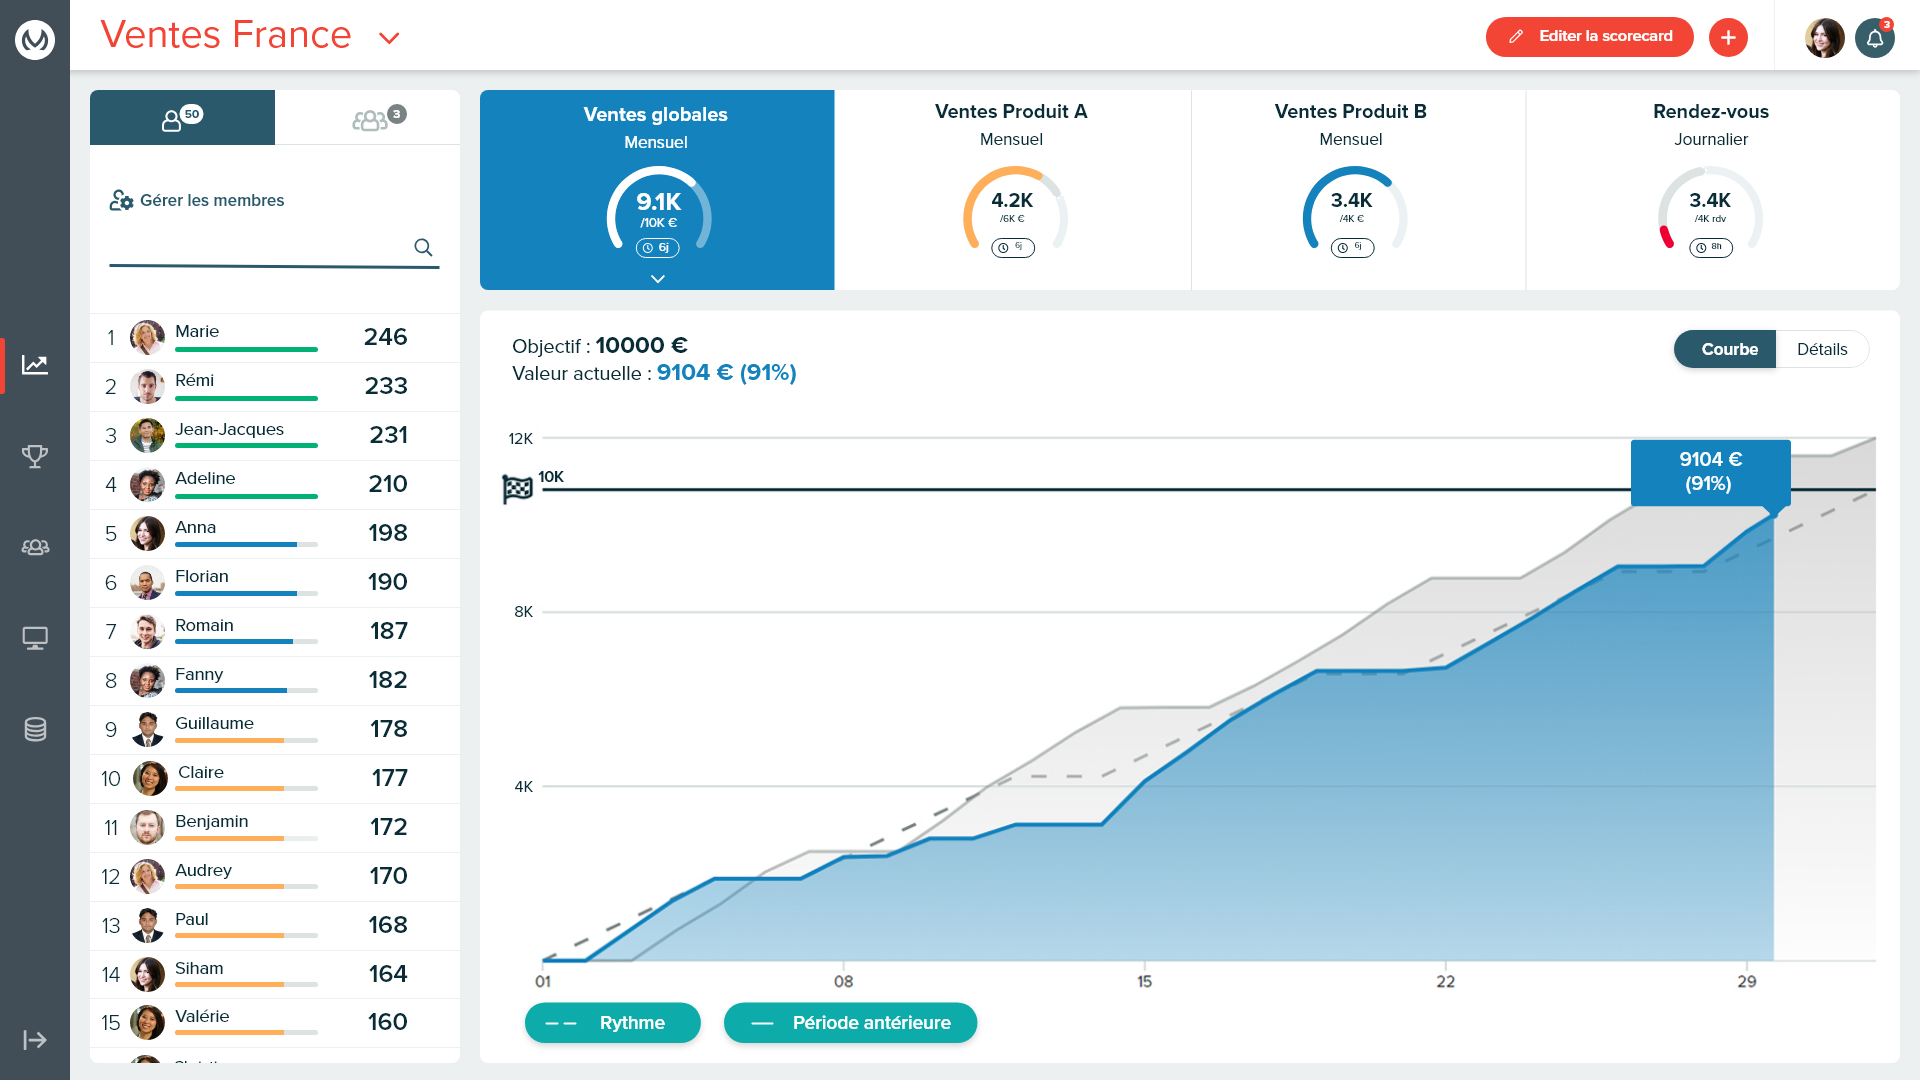Click Valérie's avatar in the ranking
This screenshot has width=1920, height=1080.
coord(147,1022)
